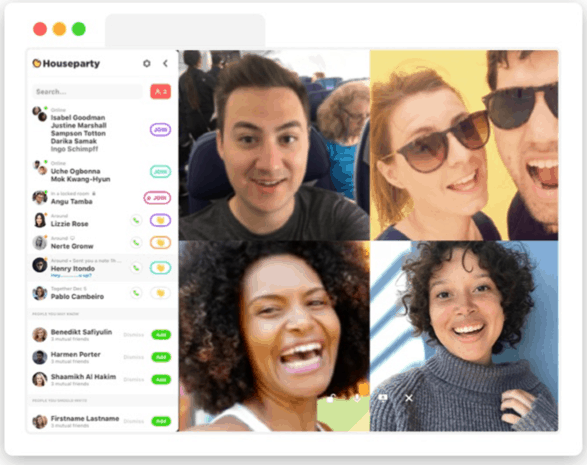Call Nerte Gronw with the phone icon

[136, 243]
